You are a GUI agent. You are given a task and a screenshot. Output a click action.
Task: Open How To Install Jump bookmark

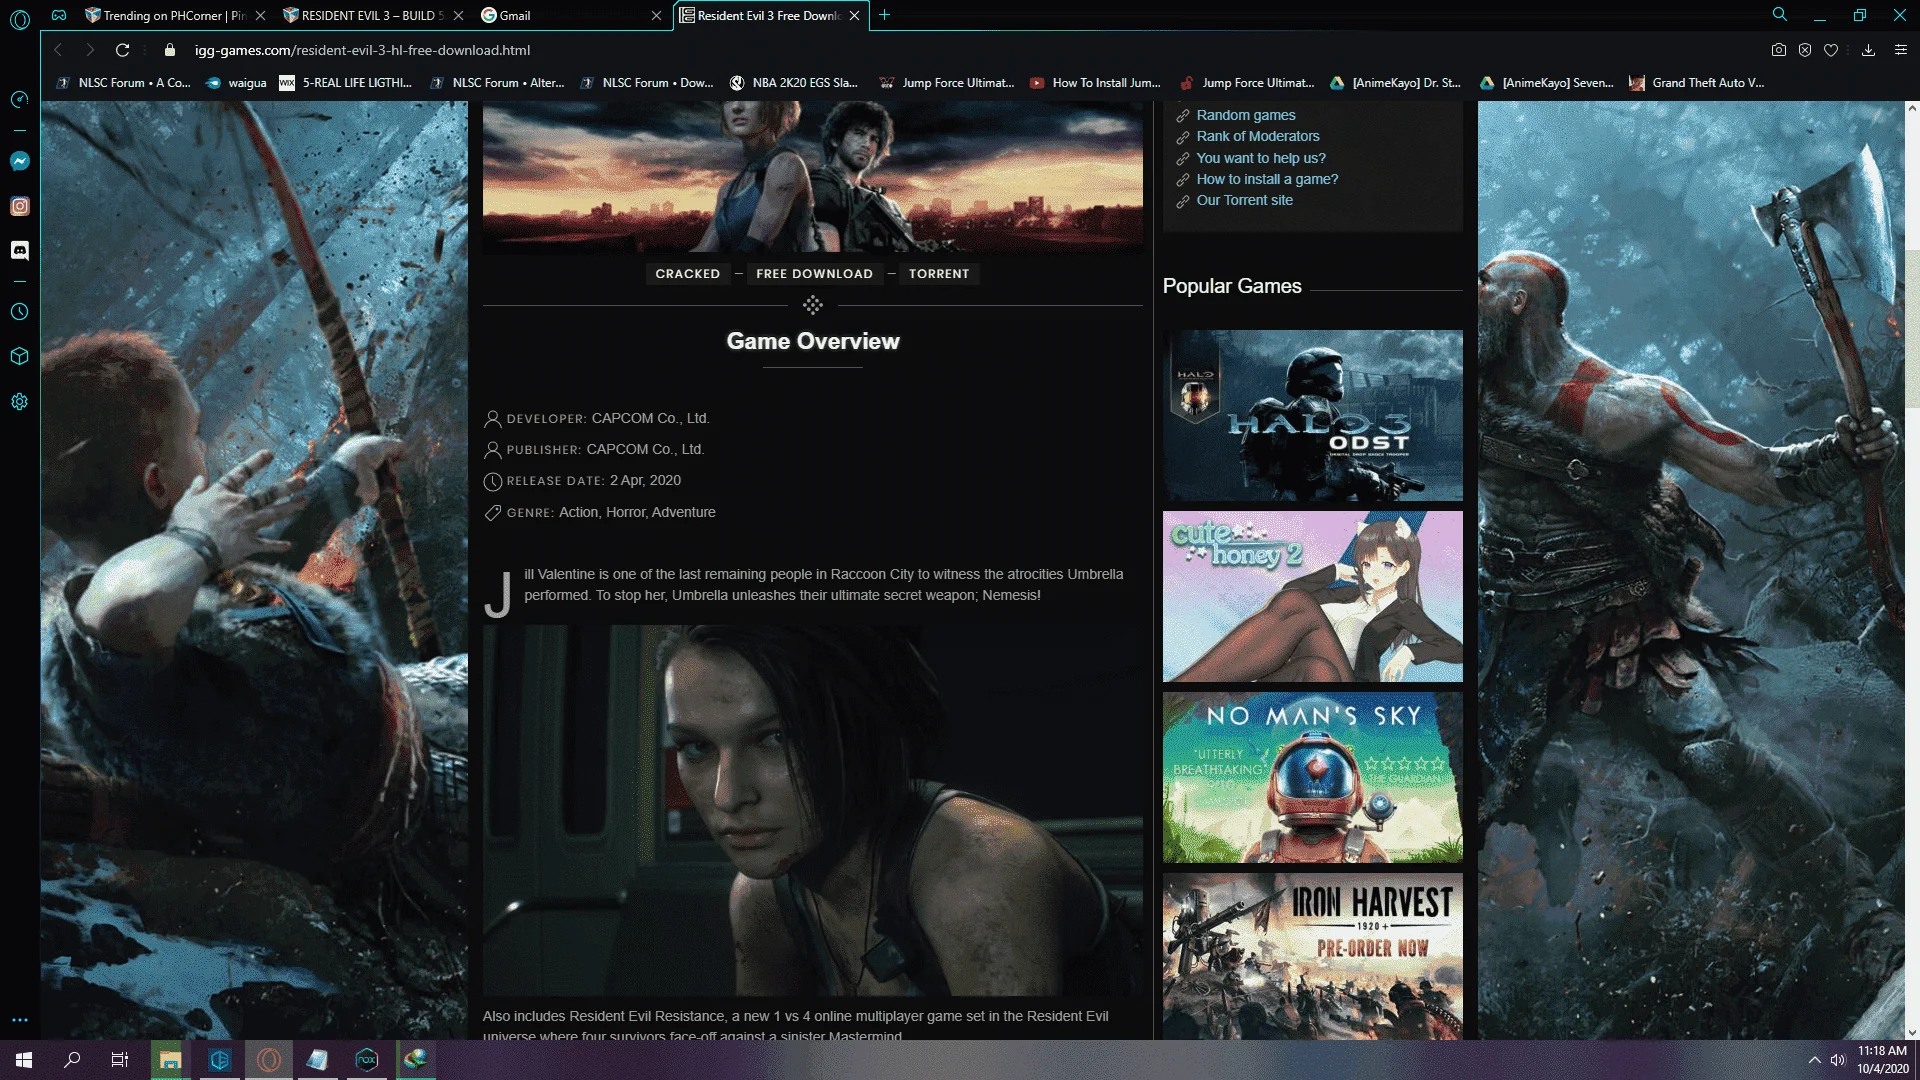tap(1095, 83)
